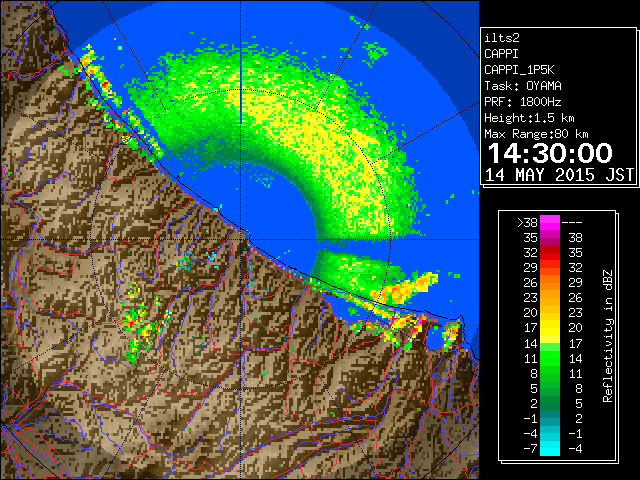The image size is (640, 480).
Task: Click the 14:30:00 timestamp
Action: [550, 153]
